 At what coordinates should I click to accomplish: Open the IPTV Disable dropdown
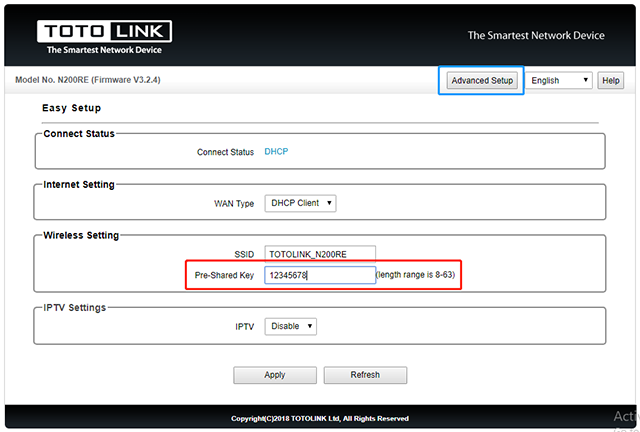(291, 326)
